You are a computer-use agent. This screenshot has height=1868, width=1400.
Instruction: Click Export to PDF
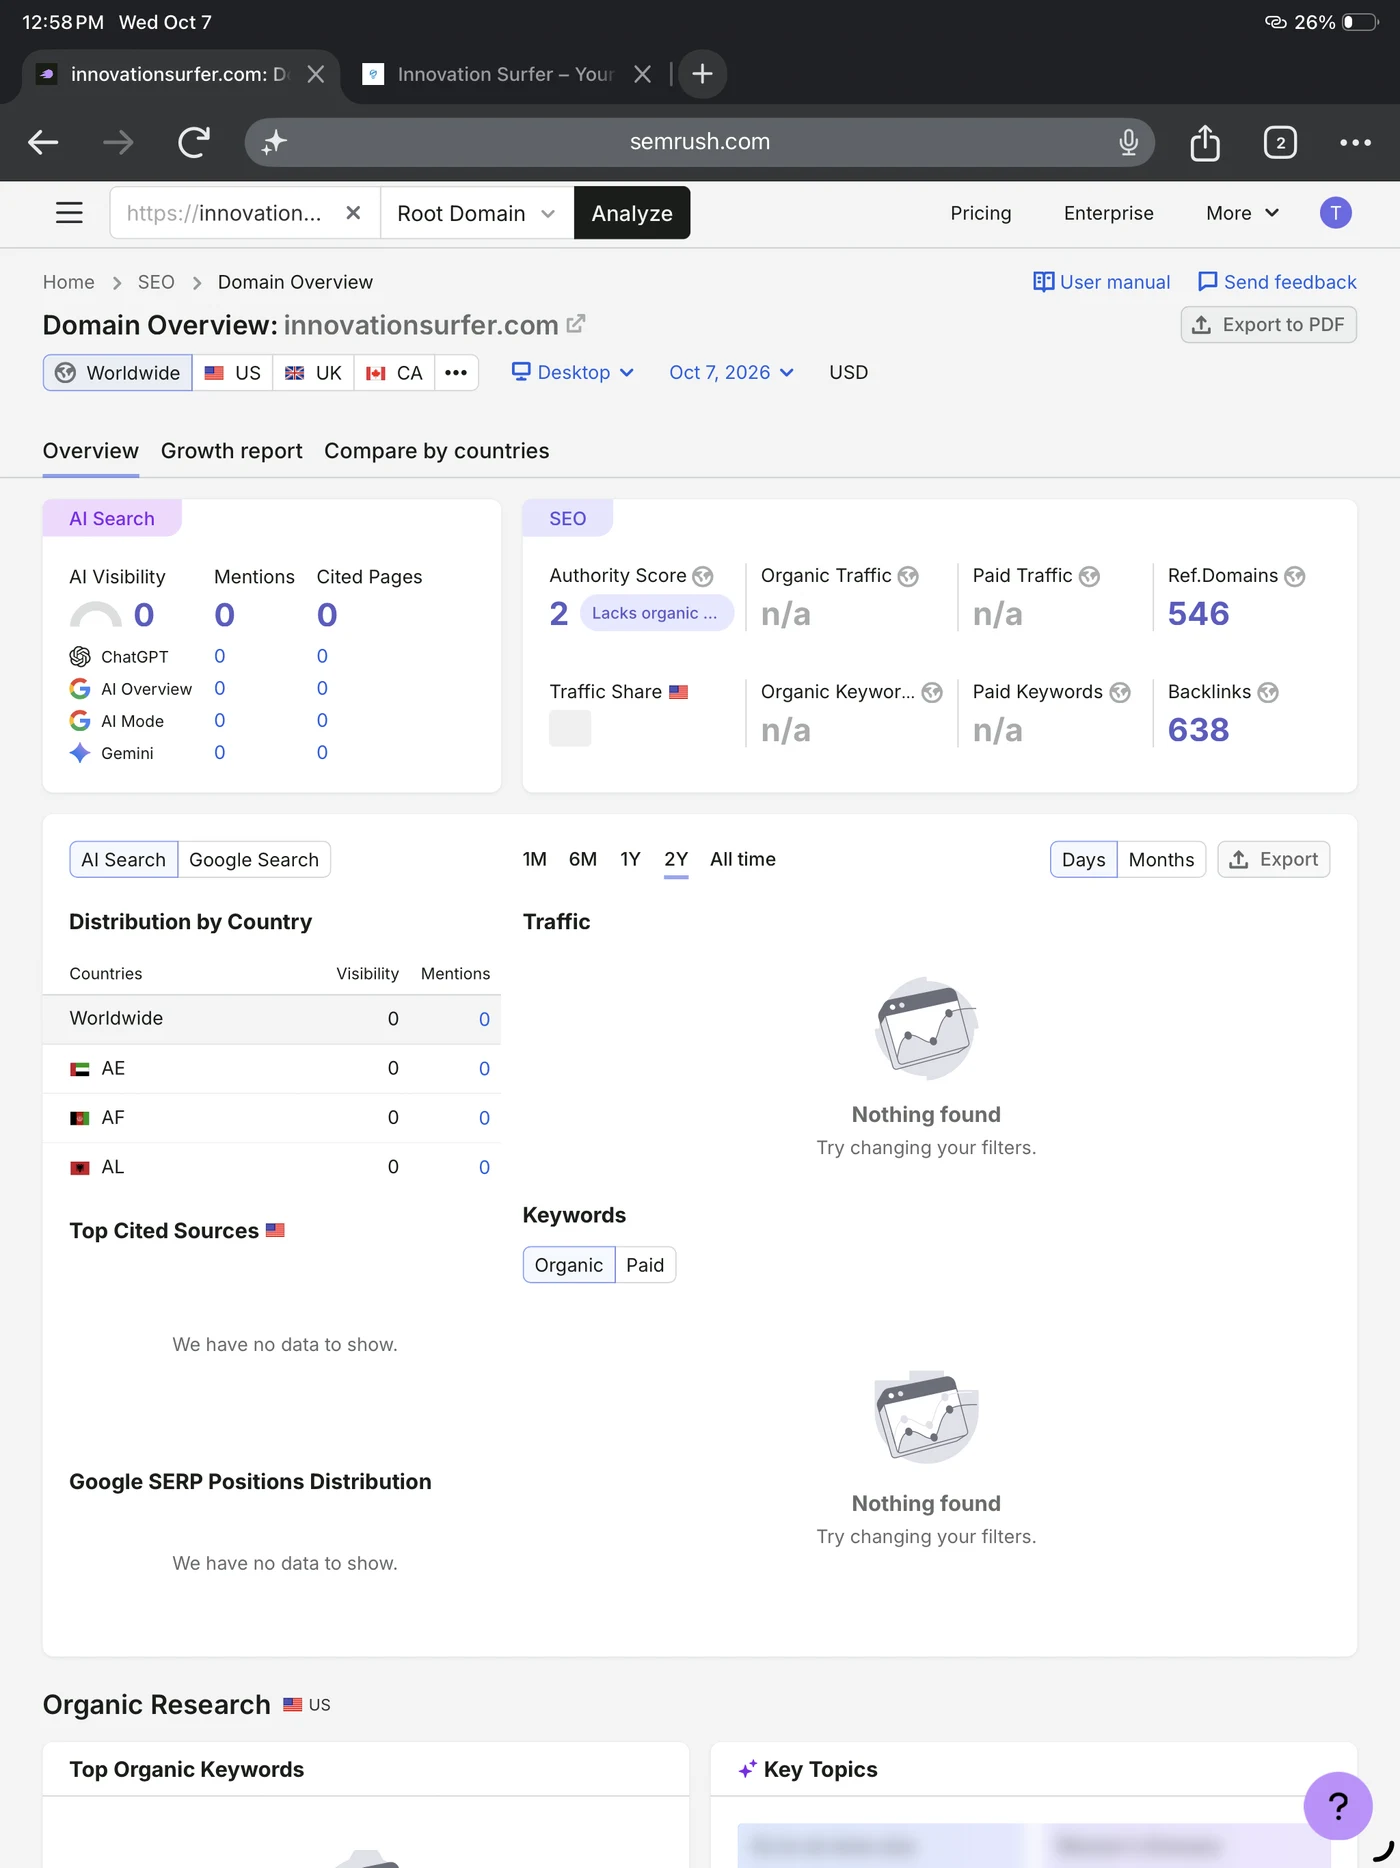coord(1269,325)
